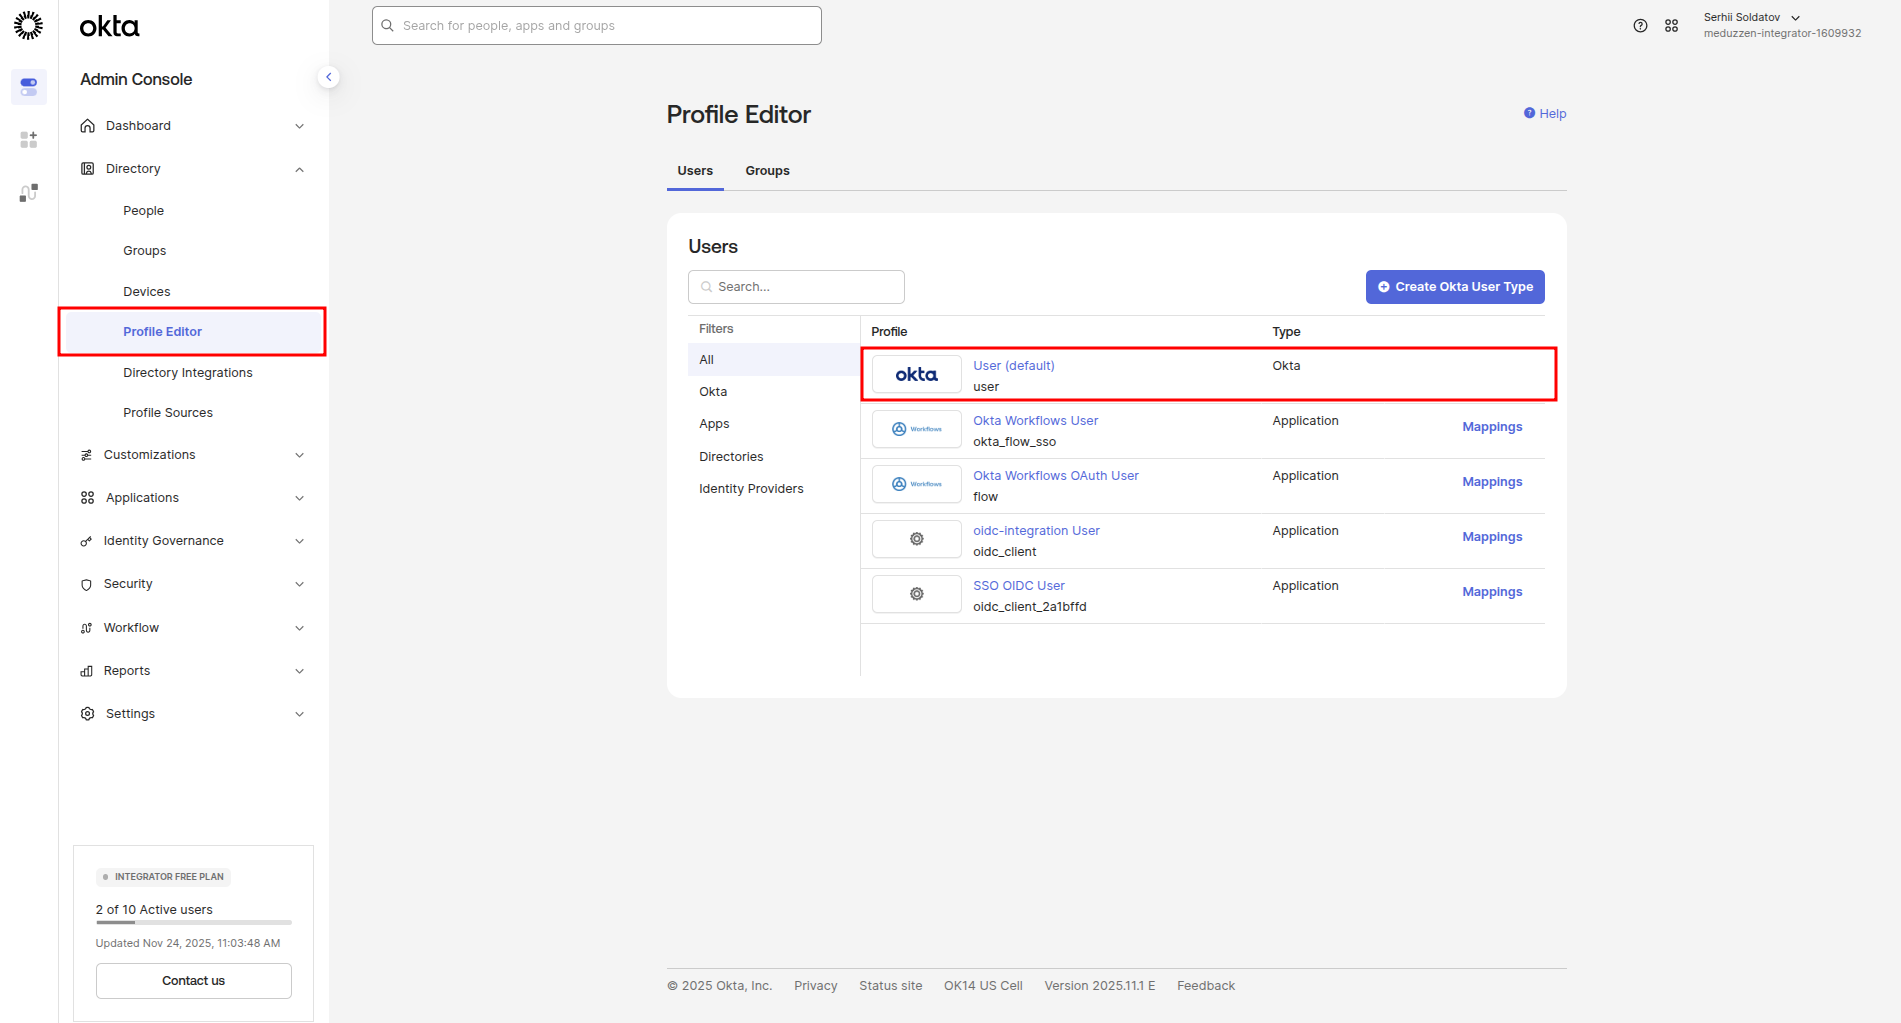
Task: Switch to the Groups tab in Profile Editor
Action: [x=767, y=171]
